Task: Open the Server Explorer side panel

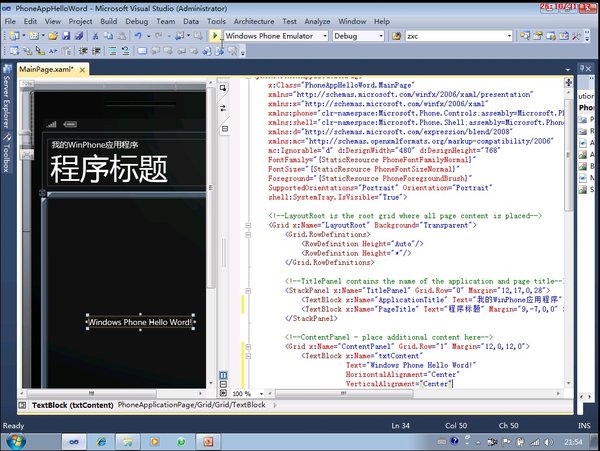Action: click(x=6, y=102)
